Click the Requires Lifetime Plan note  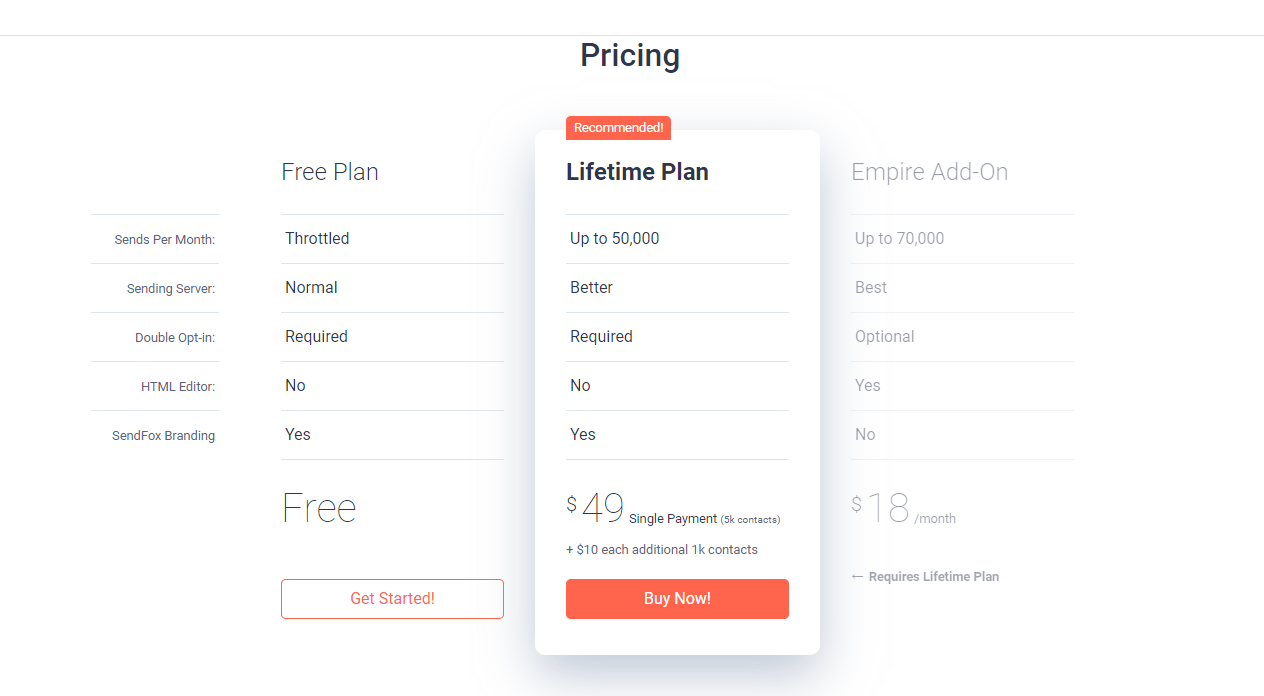[x=925, y=576]
